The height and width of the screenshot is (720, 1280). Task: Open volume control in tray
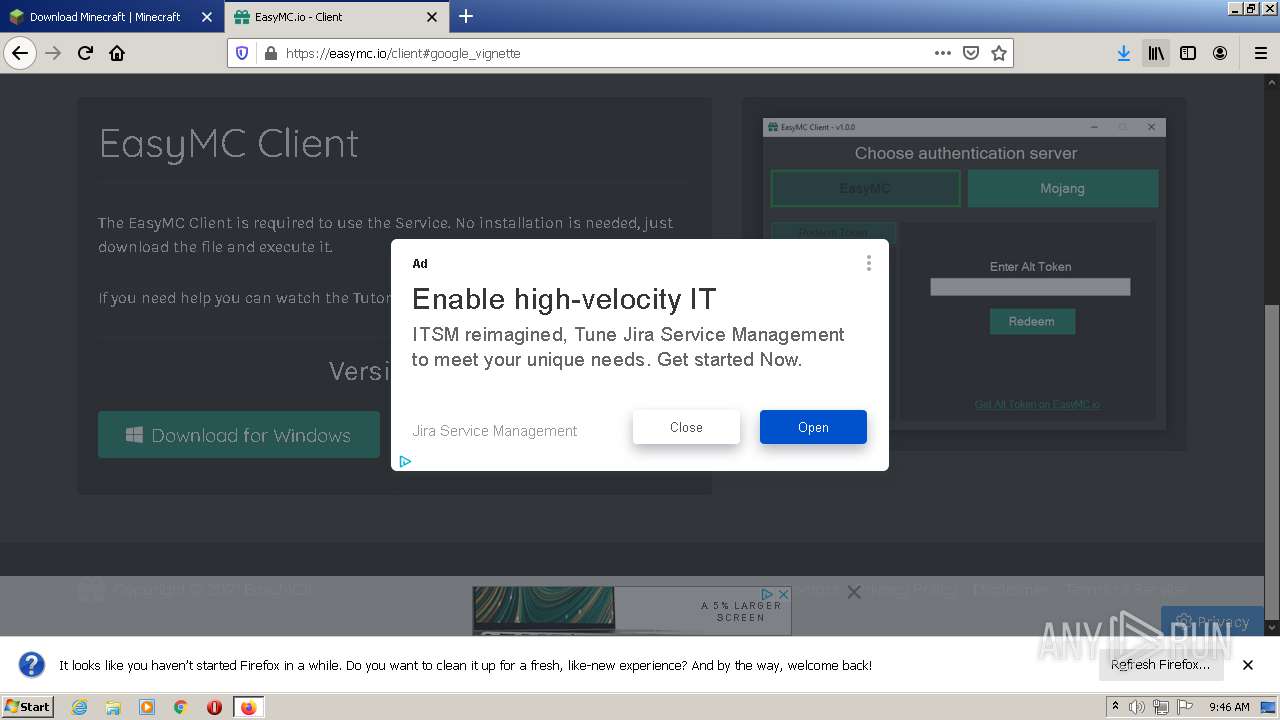pyautogui.click(x=1137, y=707)
